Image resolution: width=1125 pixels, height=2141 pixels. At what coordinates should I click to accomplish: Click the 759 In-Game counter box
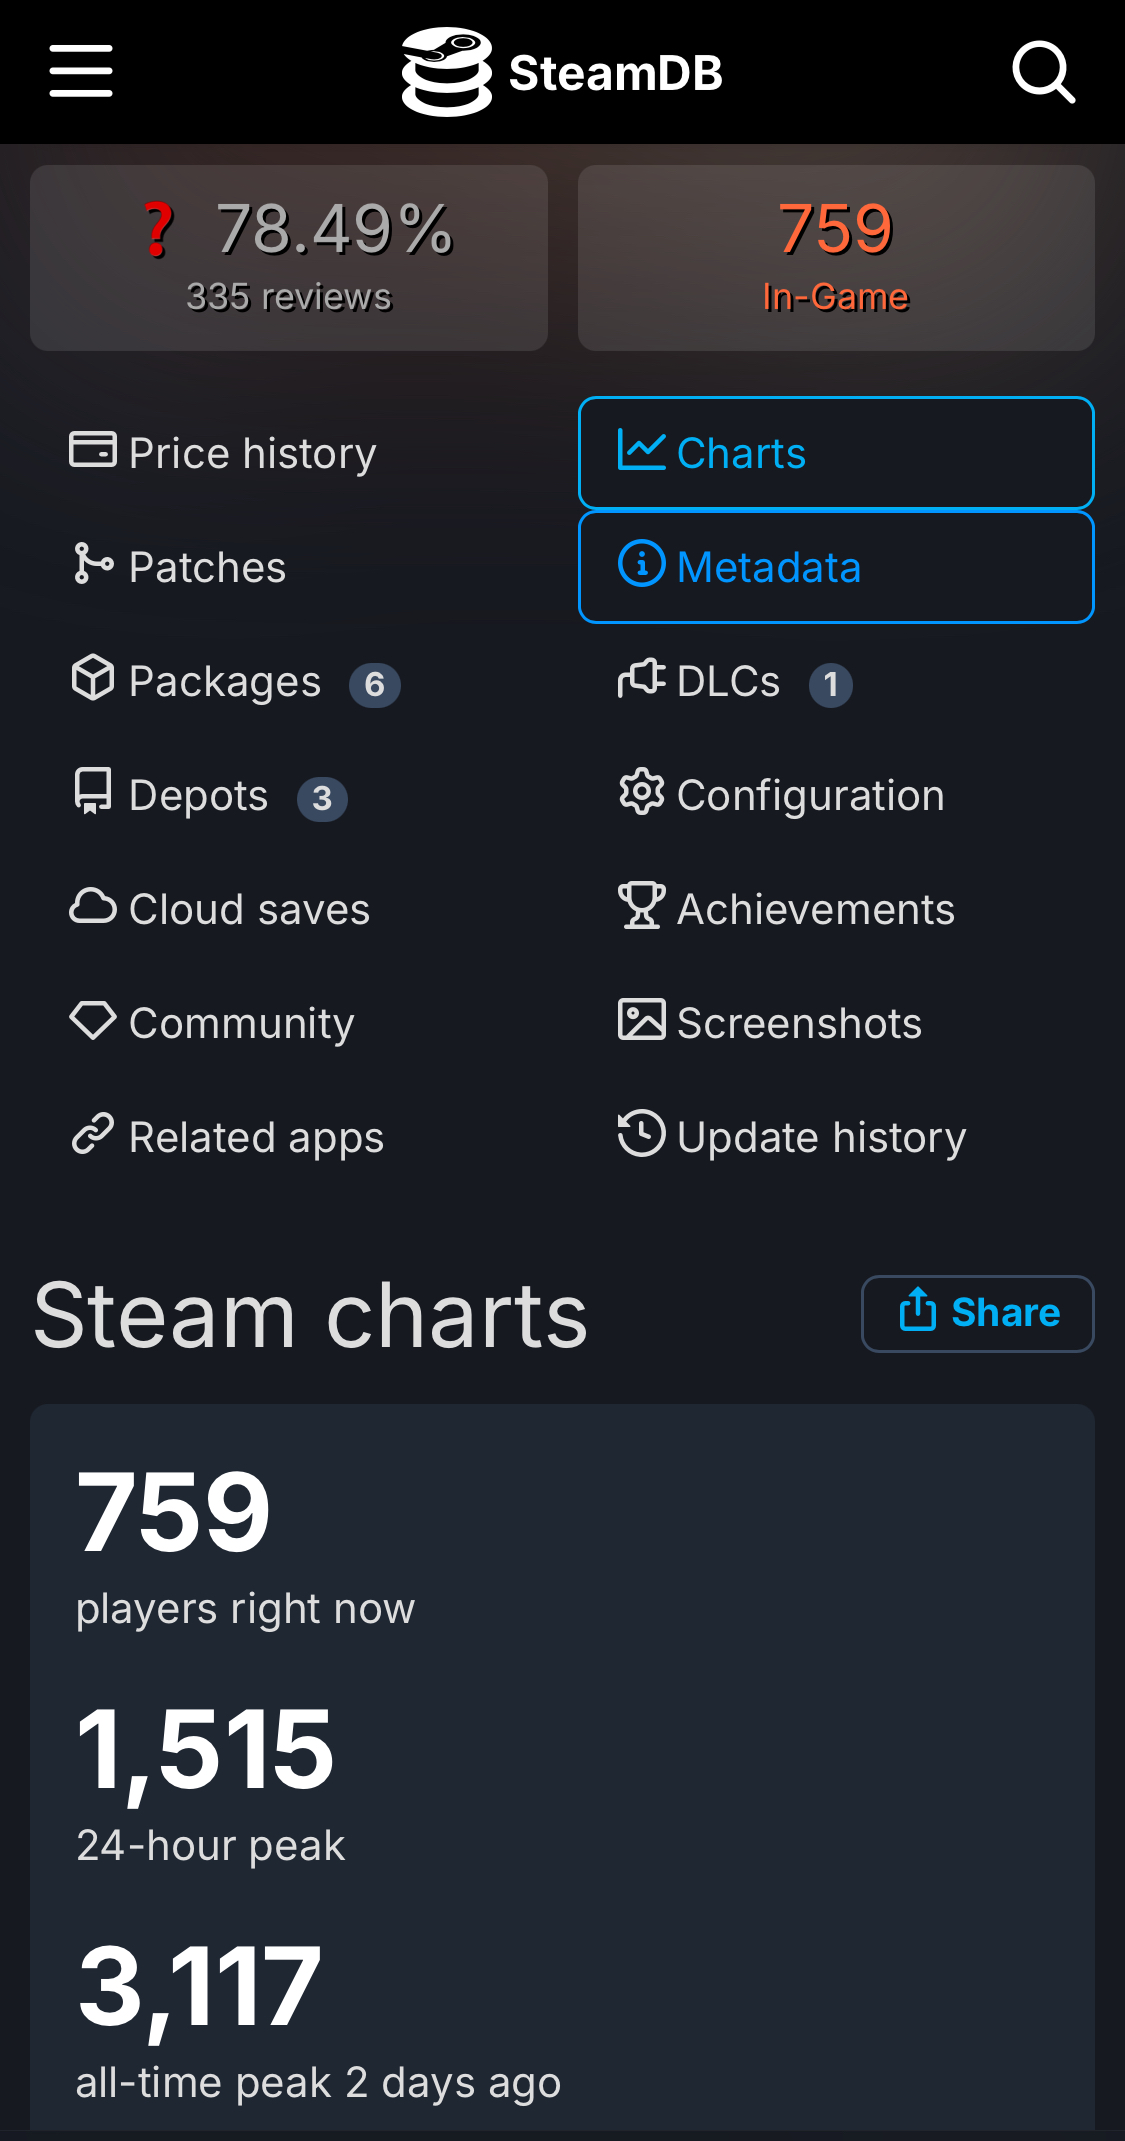[836, 258]
